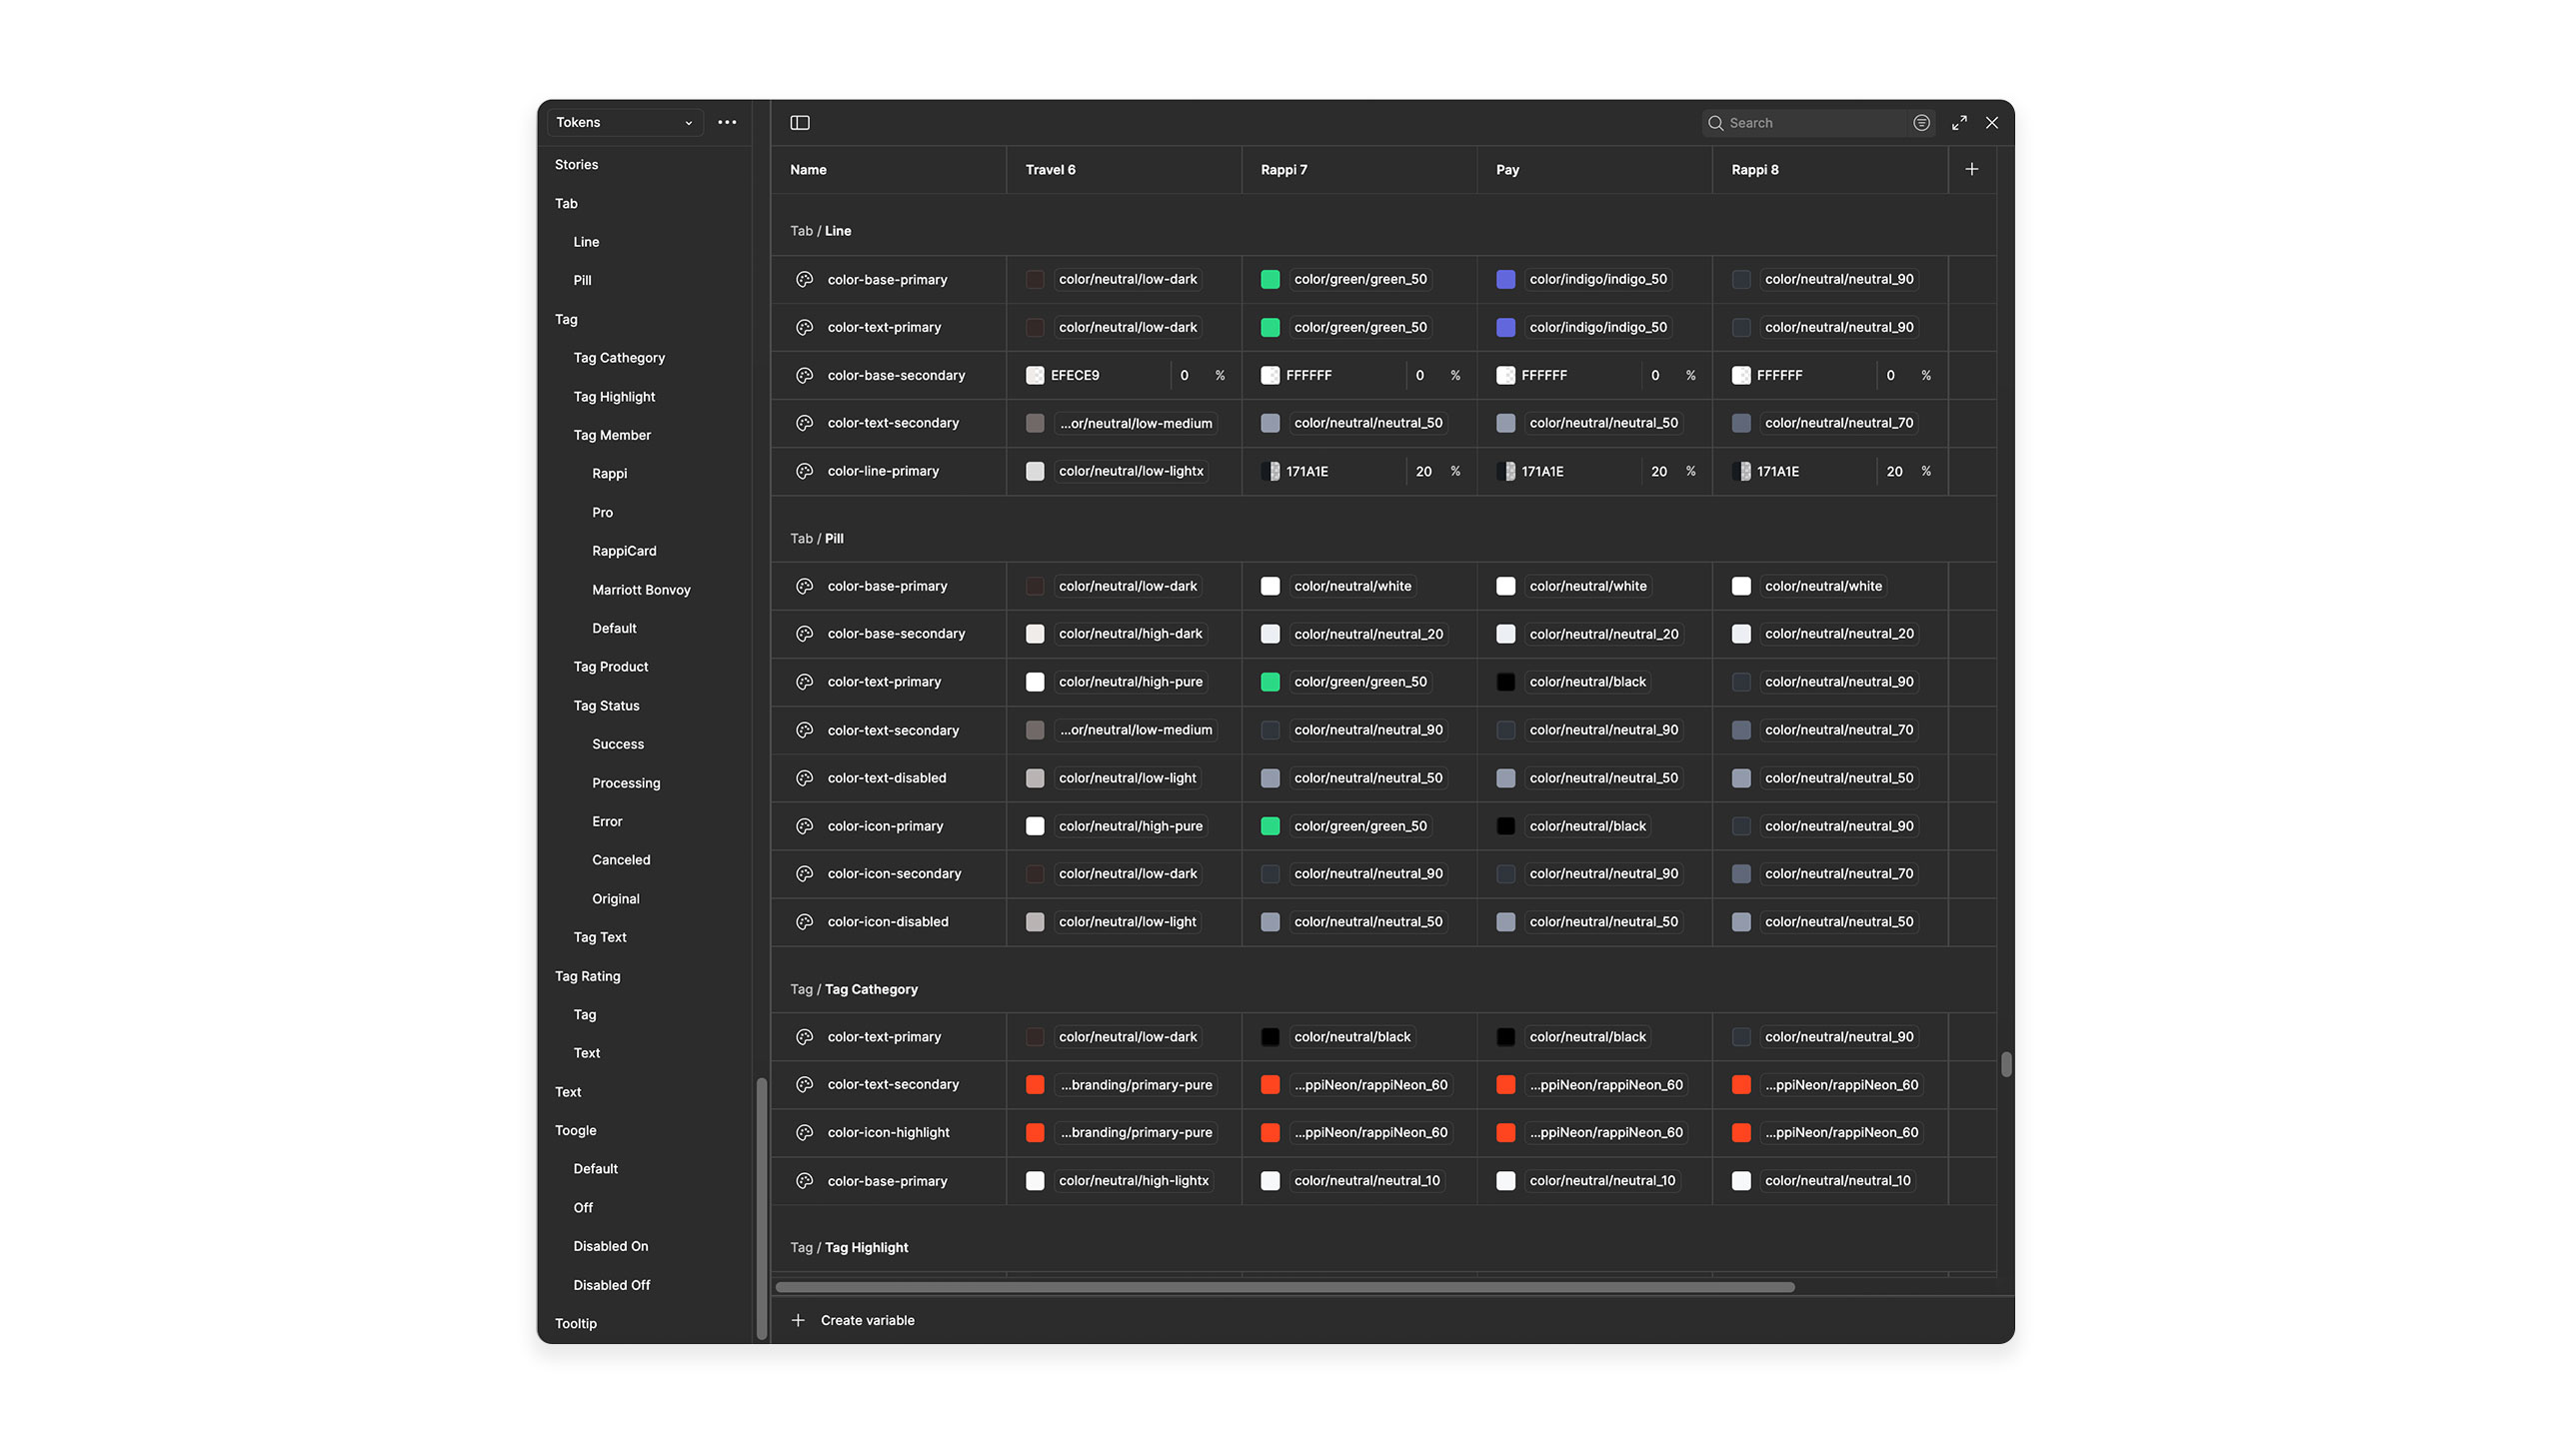
Task: Select Tag Member group in sidebar
Action: 611,435
